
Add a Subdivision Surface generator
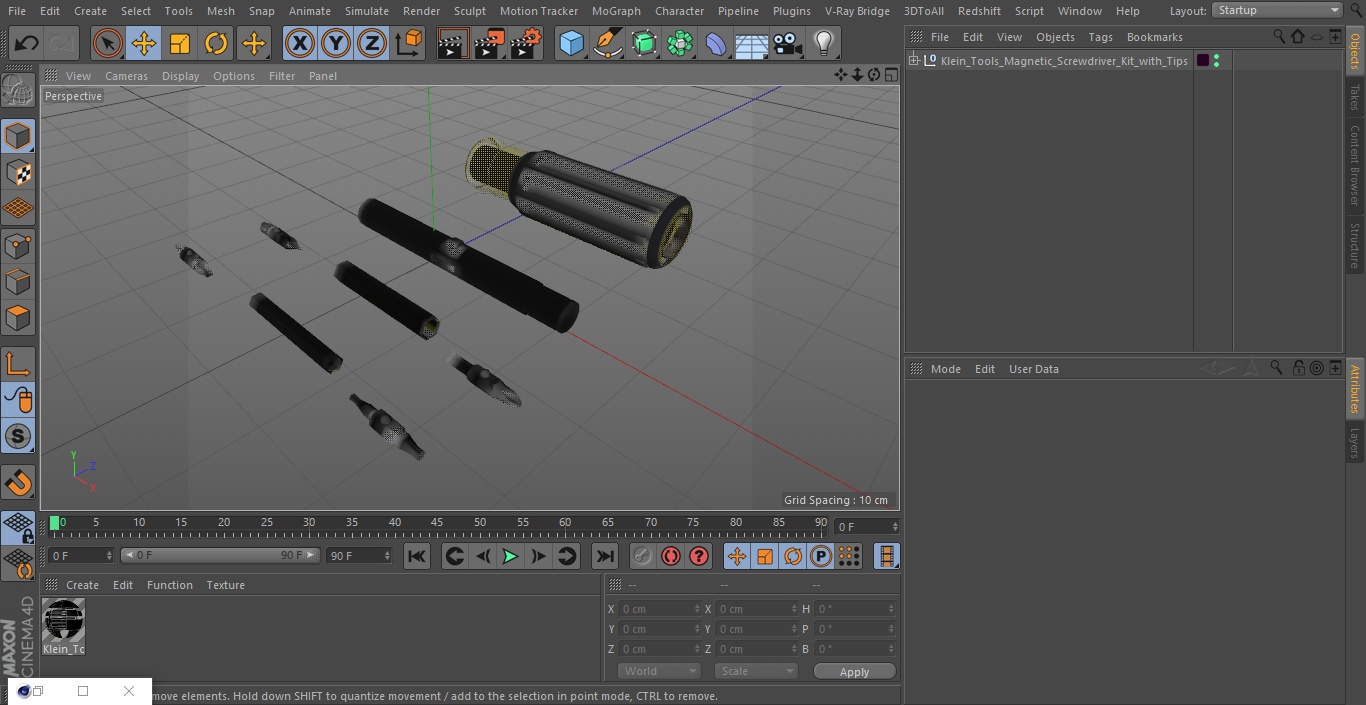click(x=644, y=43)
